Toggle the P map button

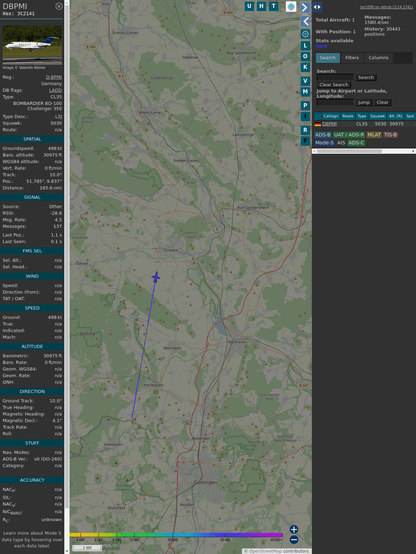305,105
